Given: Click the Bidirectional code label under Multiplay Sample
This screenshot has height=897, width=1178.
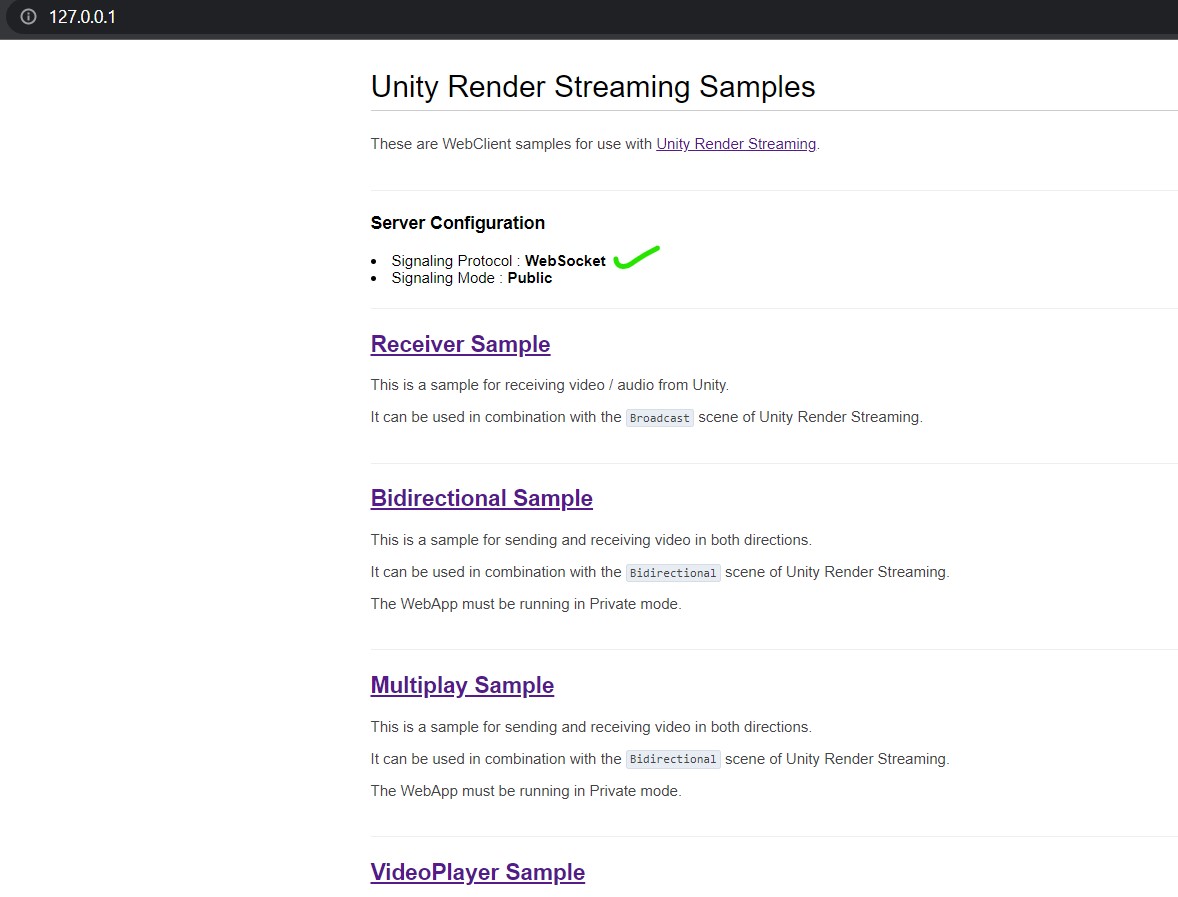Looking at the screenshot, I should pyautogui.click(x=673, y=759).
